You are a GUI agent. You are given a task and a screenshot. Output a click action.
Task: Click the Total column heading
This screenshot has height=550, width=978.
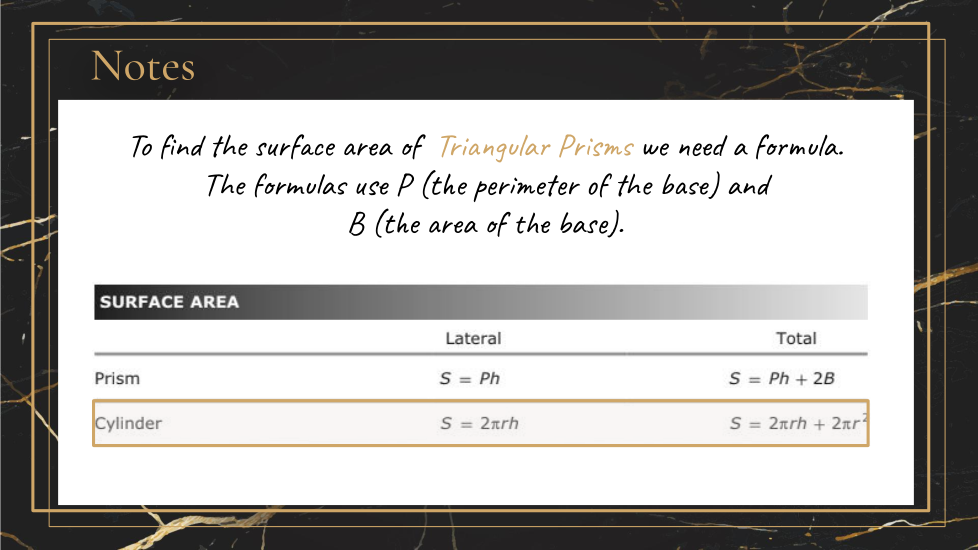796,339
